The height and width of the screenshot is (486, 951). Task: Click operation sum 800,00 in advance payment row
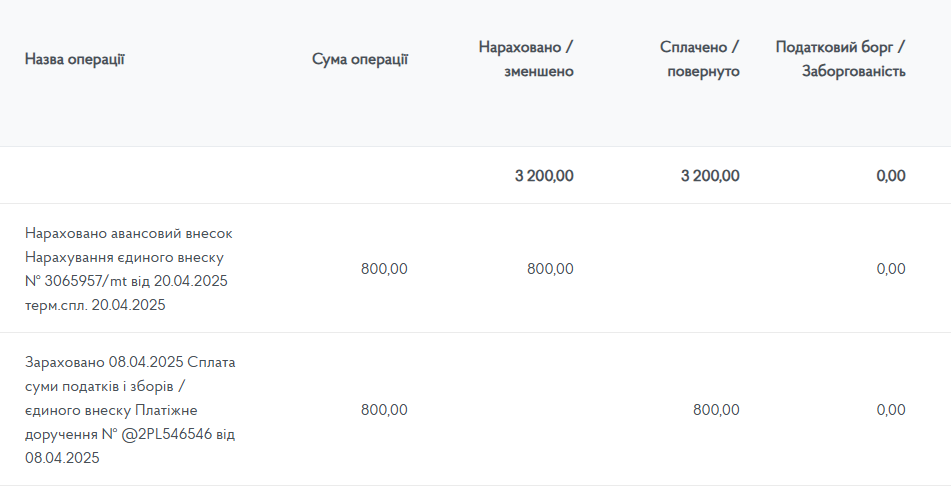384,269
